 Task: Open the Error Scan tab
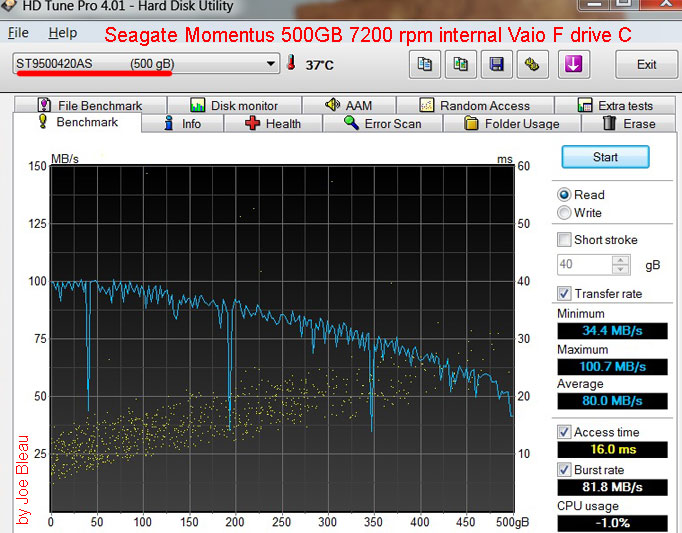382,124
